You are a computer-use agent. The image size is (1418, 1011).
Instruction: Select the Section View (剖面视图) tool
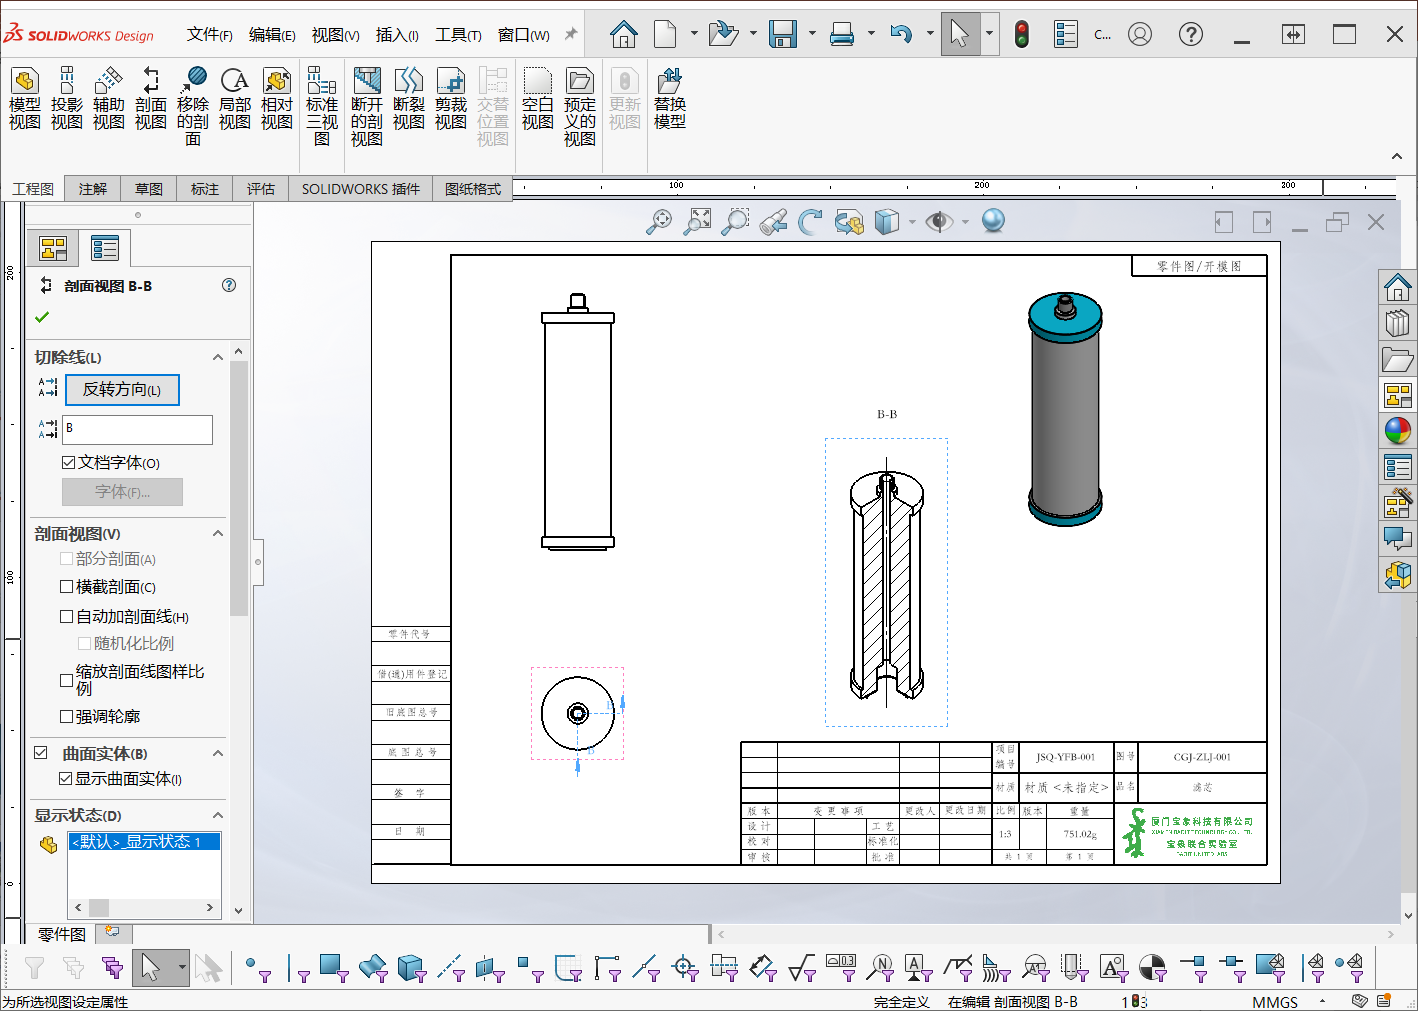(x=150, y=98)
